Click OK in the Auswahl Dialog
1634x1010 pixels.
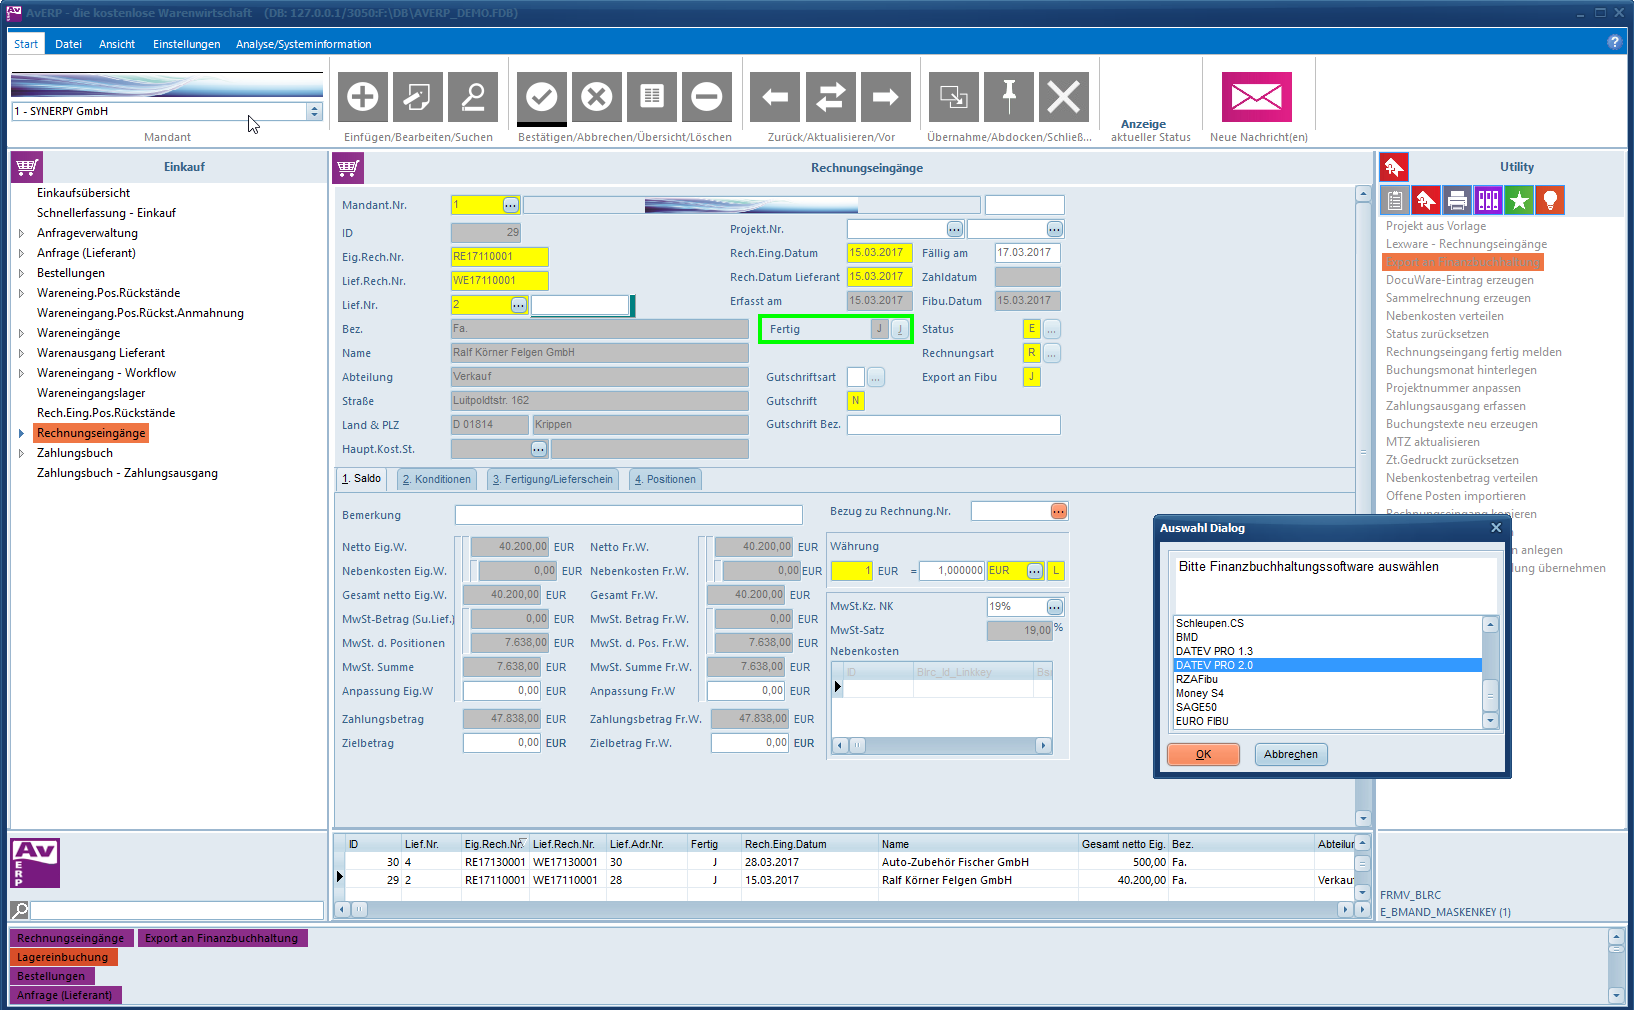pos(1203,754)
